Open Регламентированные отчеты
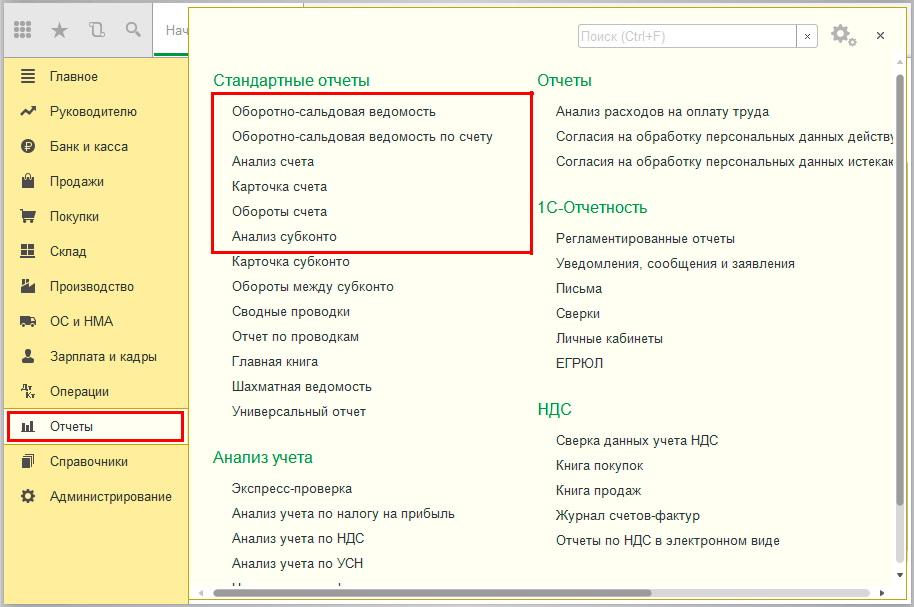This screenshot has height=607, width=914. pyautogui.click(x=645, y=238)
